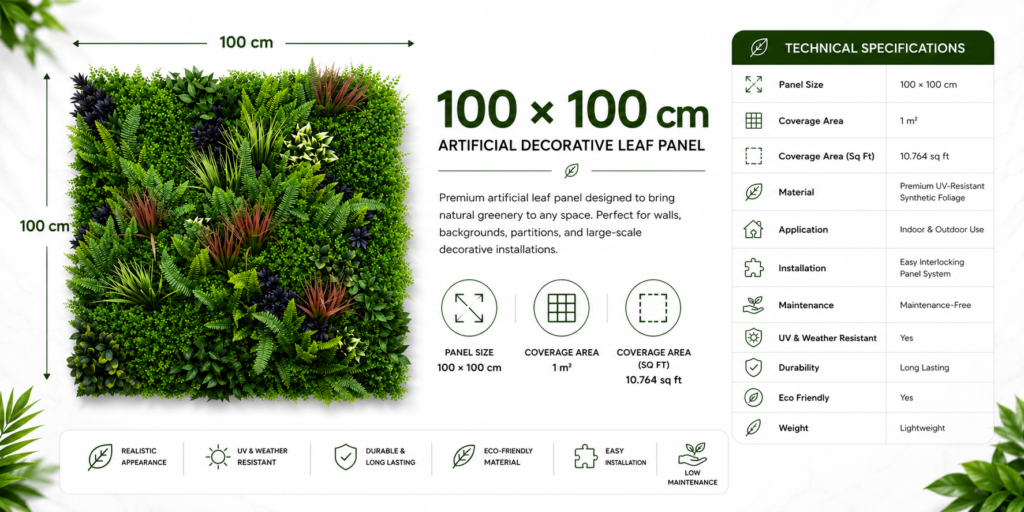Click 'EASY INSTALLATION' feature text

pos(626,456)
